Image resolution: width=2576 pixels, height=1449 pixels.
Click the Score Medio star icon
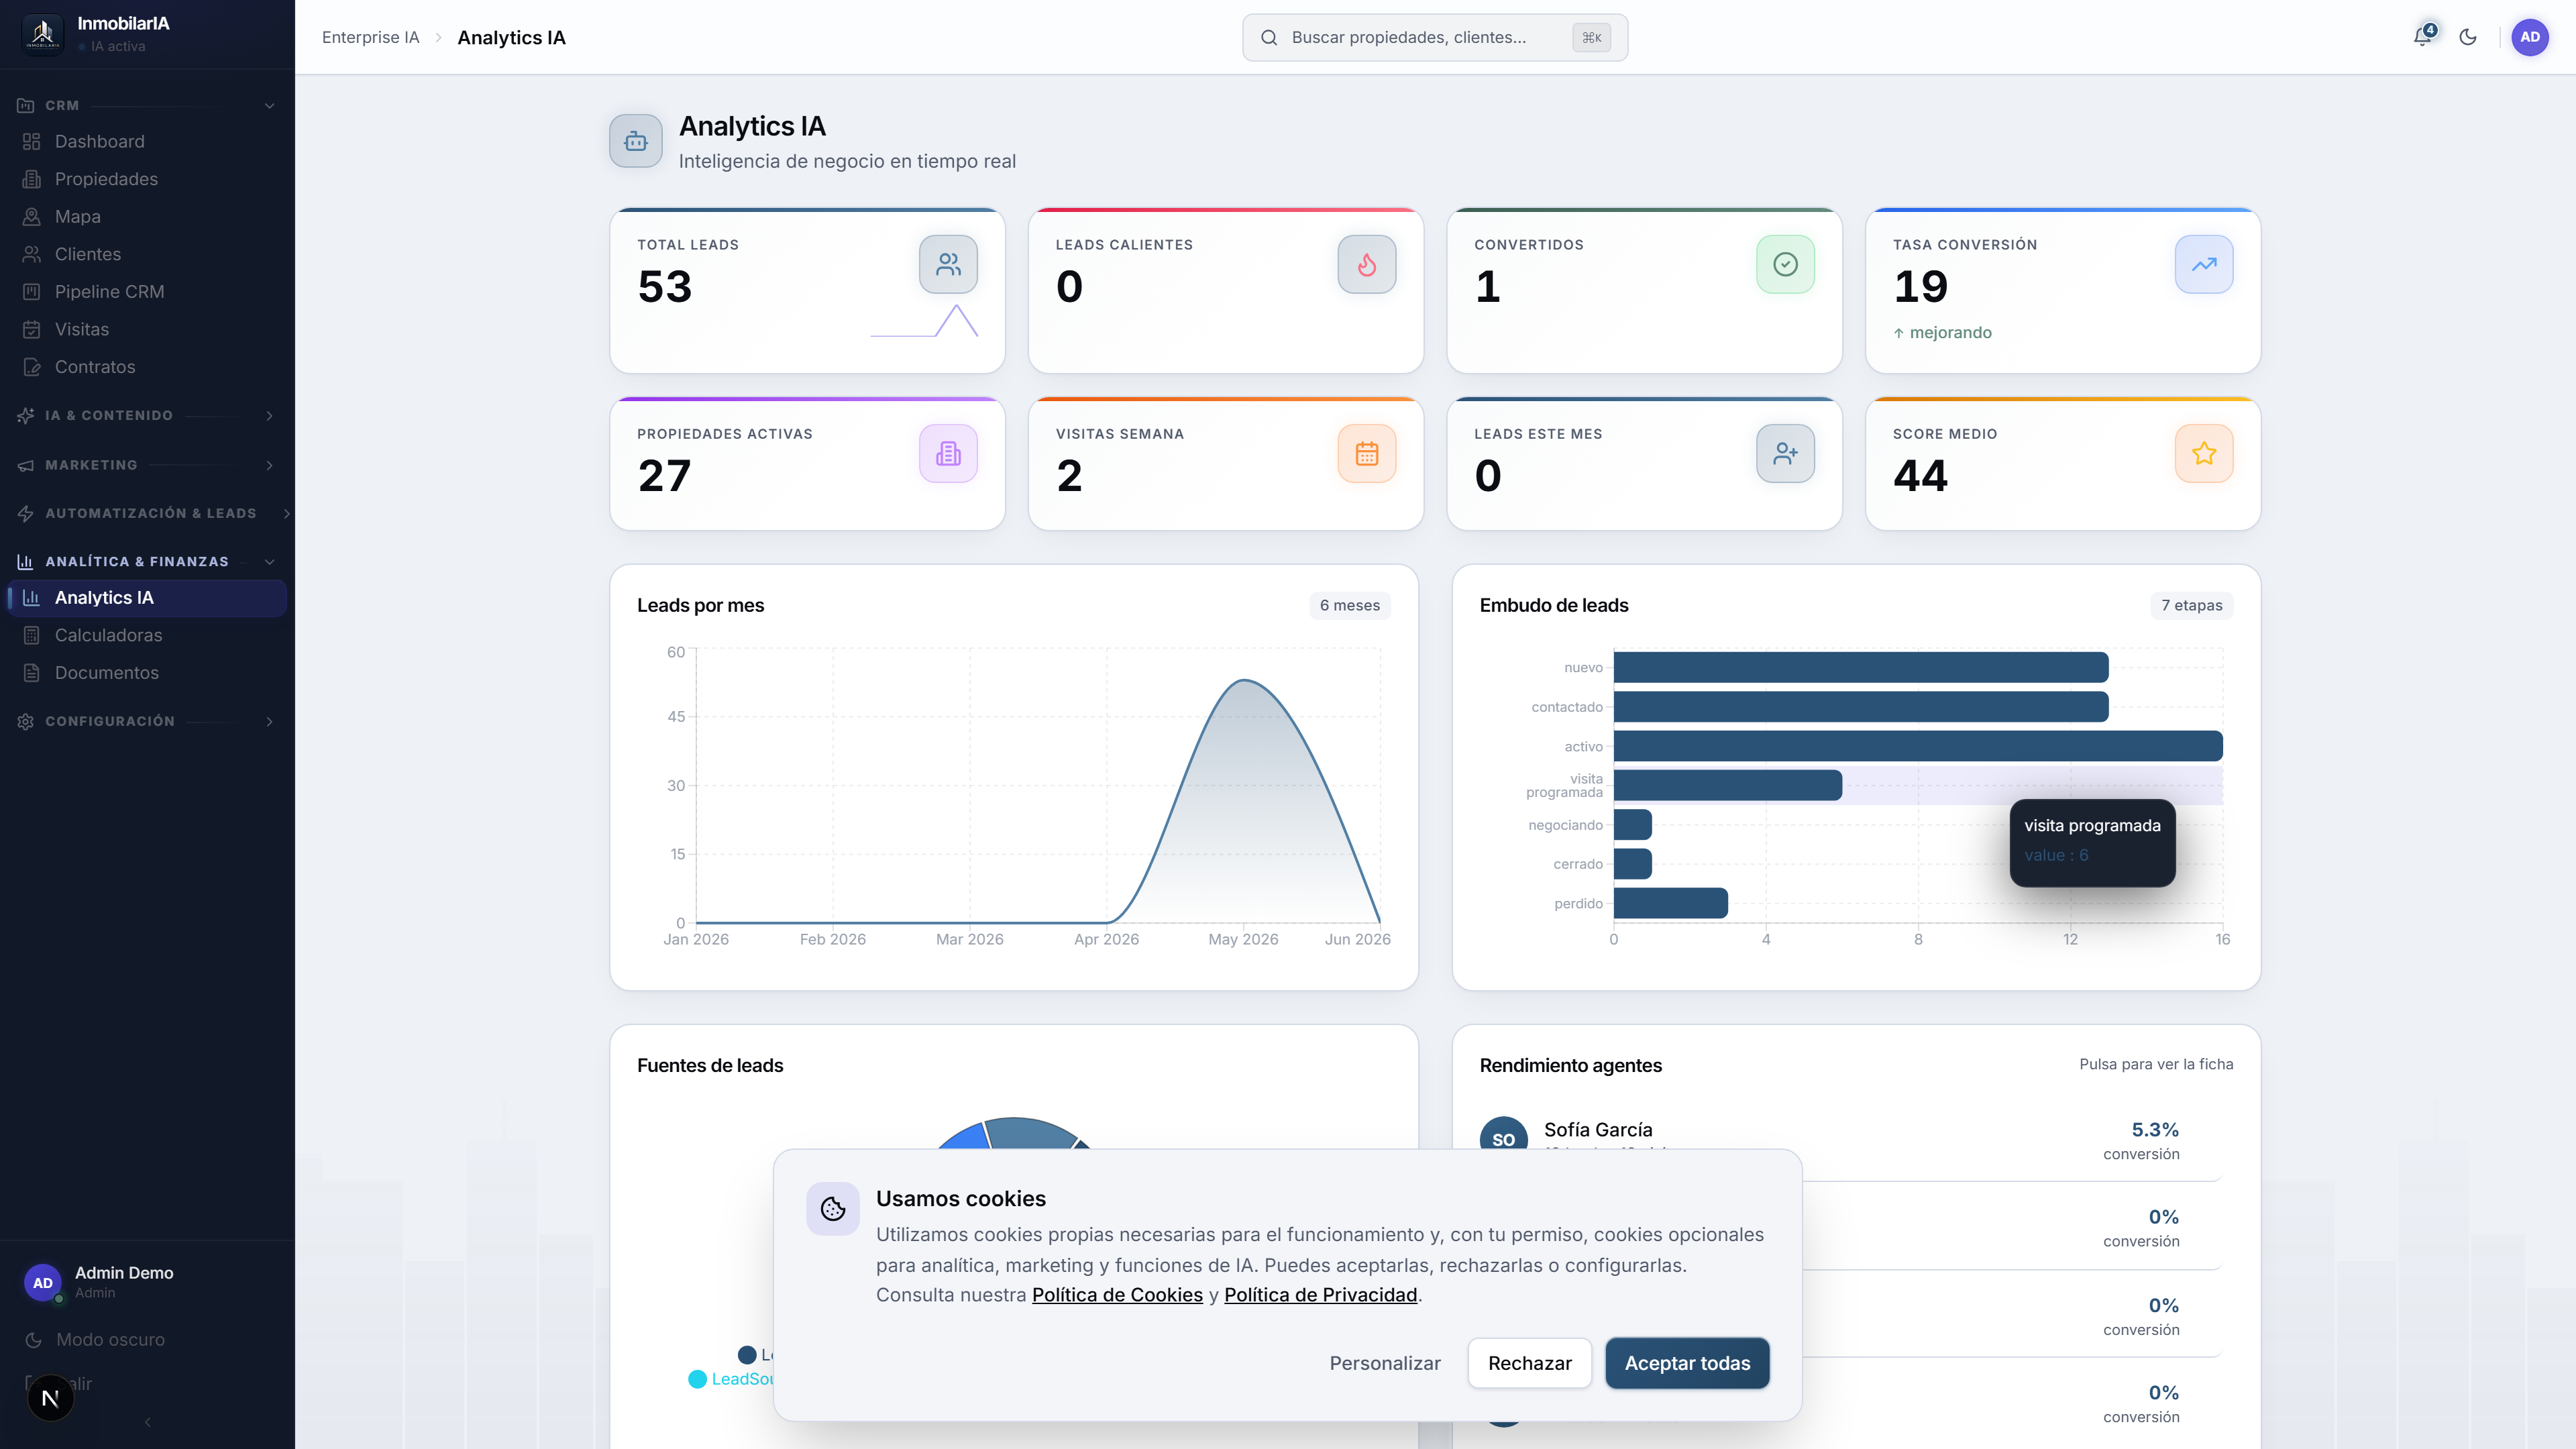[x=2204, y=453]
